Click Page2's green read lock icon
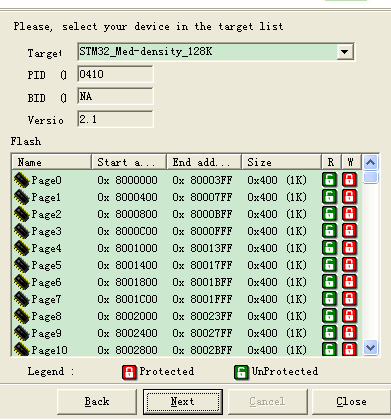The image size is (391, 420). pos(330,214)
